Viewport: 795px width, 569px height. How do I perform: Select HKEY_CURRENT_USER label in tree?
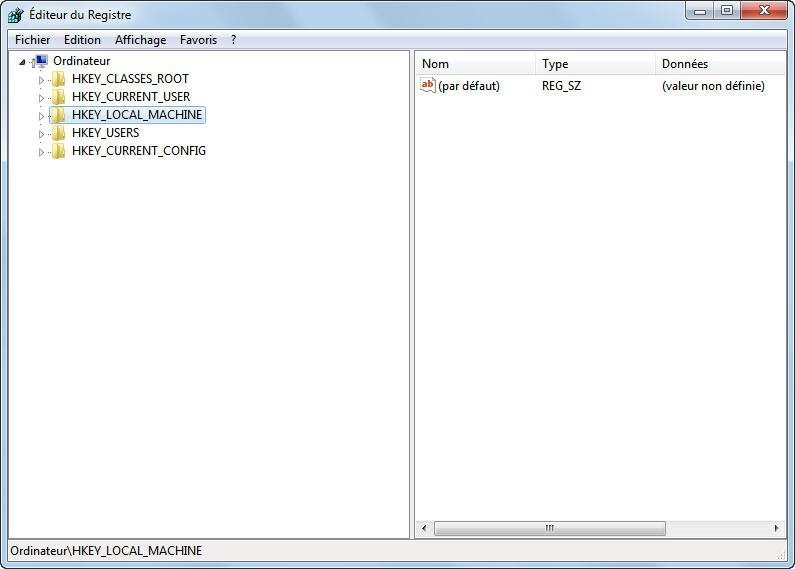[131, 96]
